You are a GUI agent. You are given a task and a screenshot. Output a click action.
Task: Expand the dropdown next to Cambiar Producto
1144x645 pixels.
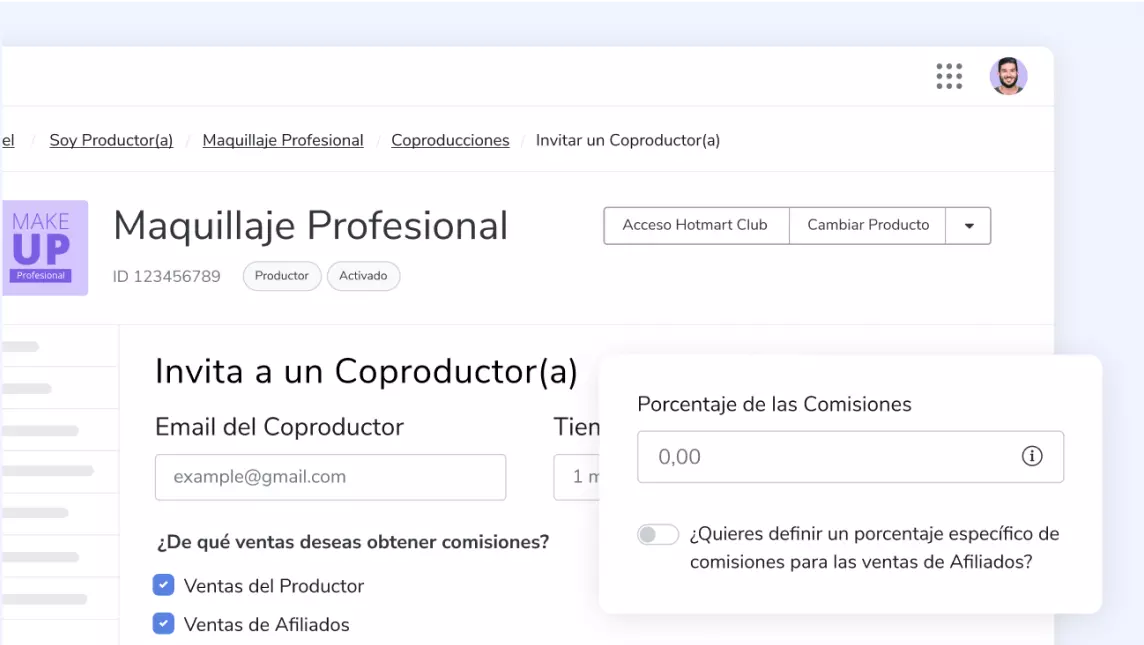coord(968,226)
